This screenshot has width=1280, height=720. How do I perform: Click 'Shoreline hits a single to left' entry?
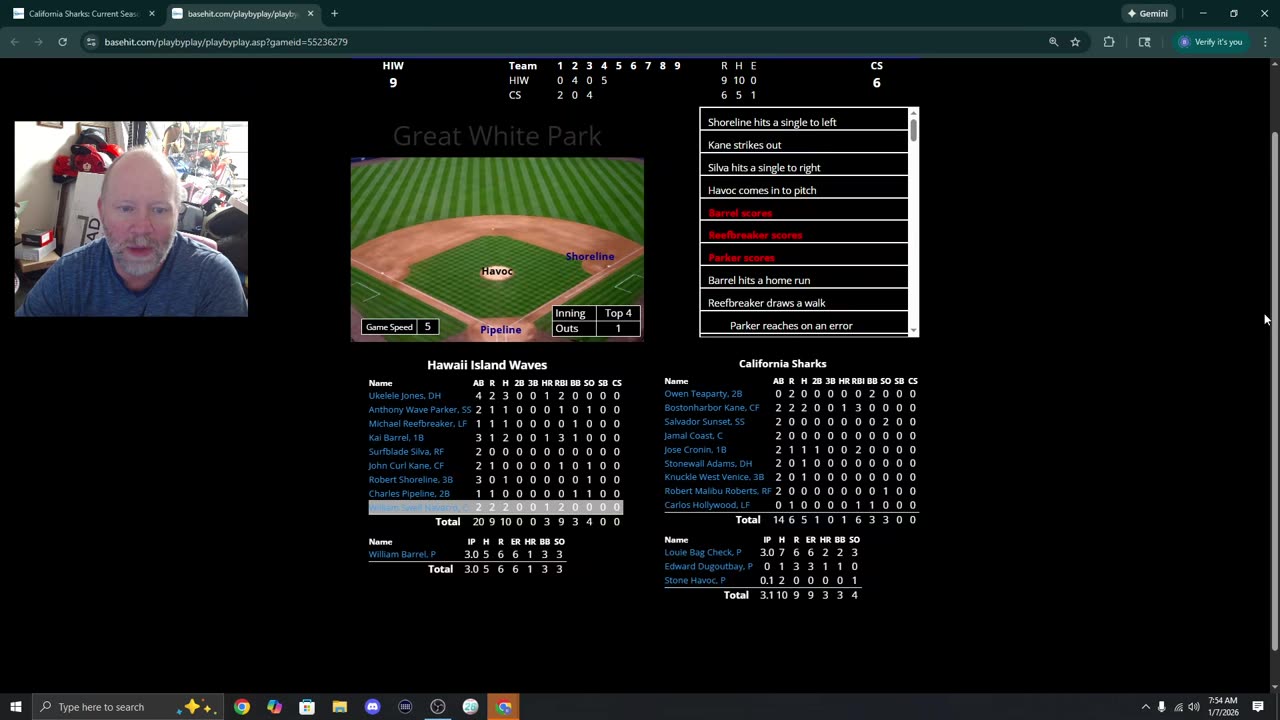[x=772, y=122]
